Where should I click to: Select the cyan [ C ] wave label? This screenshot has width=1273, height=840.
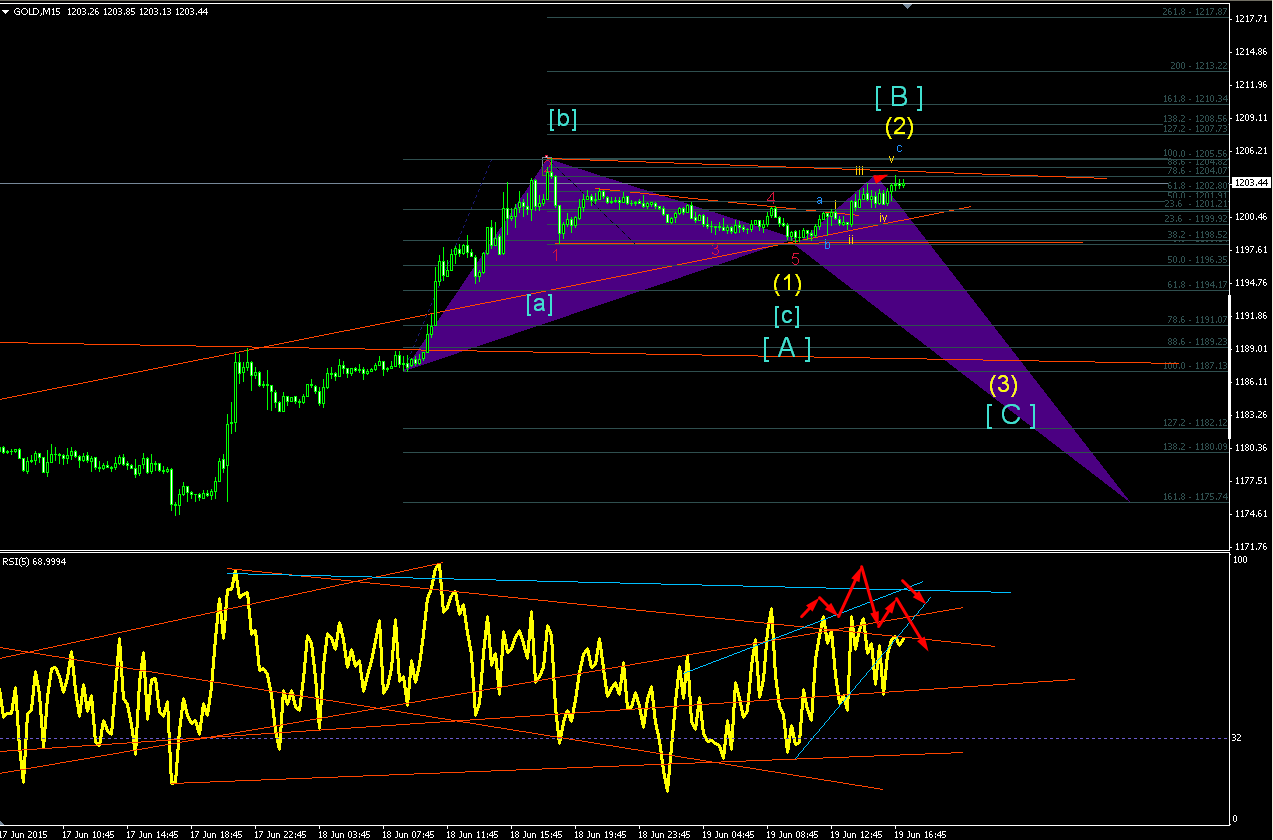coord(1010,415)
